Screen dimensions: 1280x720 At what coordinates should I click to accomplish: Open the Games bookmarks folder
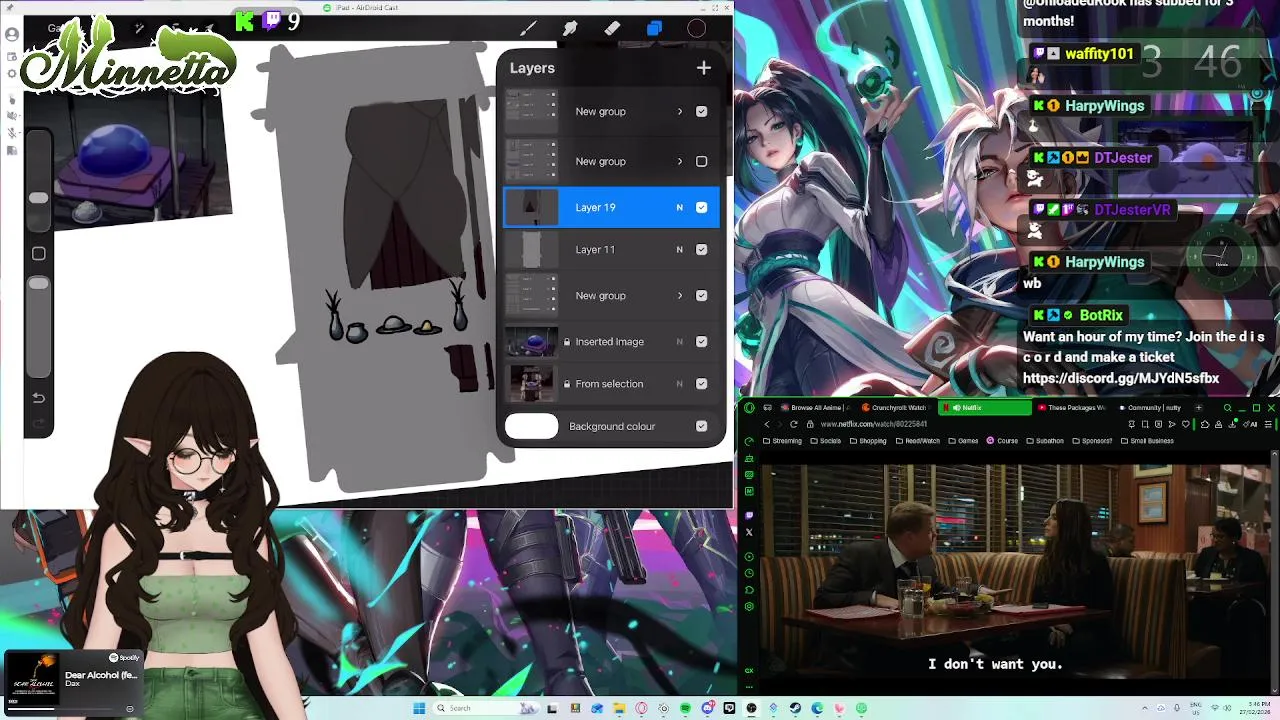coord(964,441)
